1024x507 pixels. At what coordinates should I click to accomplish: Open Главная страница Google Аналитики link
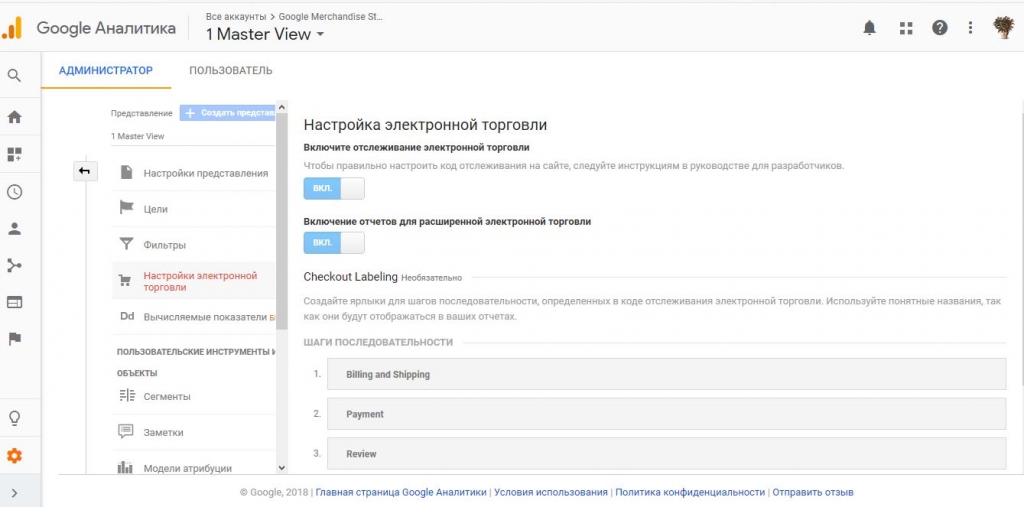(401, 492)
